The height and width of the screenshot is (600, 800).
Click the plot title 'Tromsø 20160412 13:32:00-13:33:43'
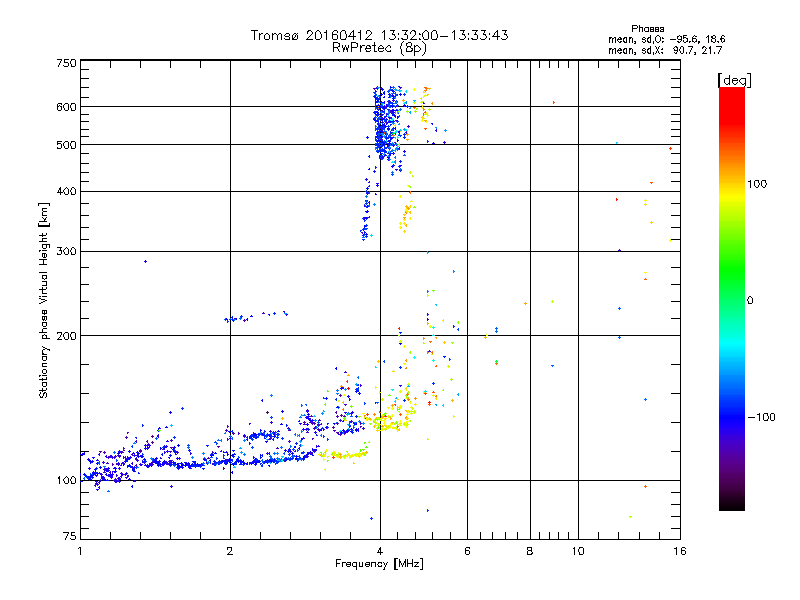click(379, 35)
